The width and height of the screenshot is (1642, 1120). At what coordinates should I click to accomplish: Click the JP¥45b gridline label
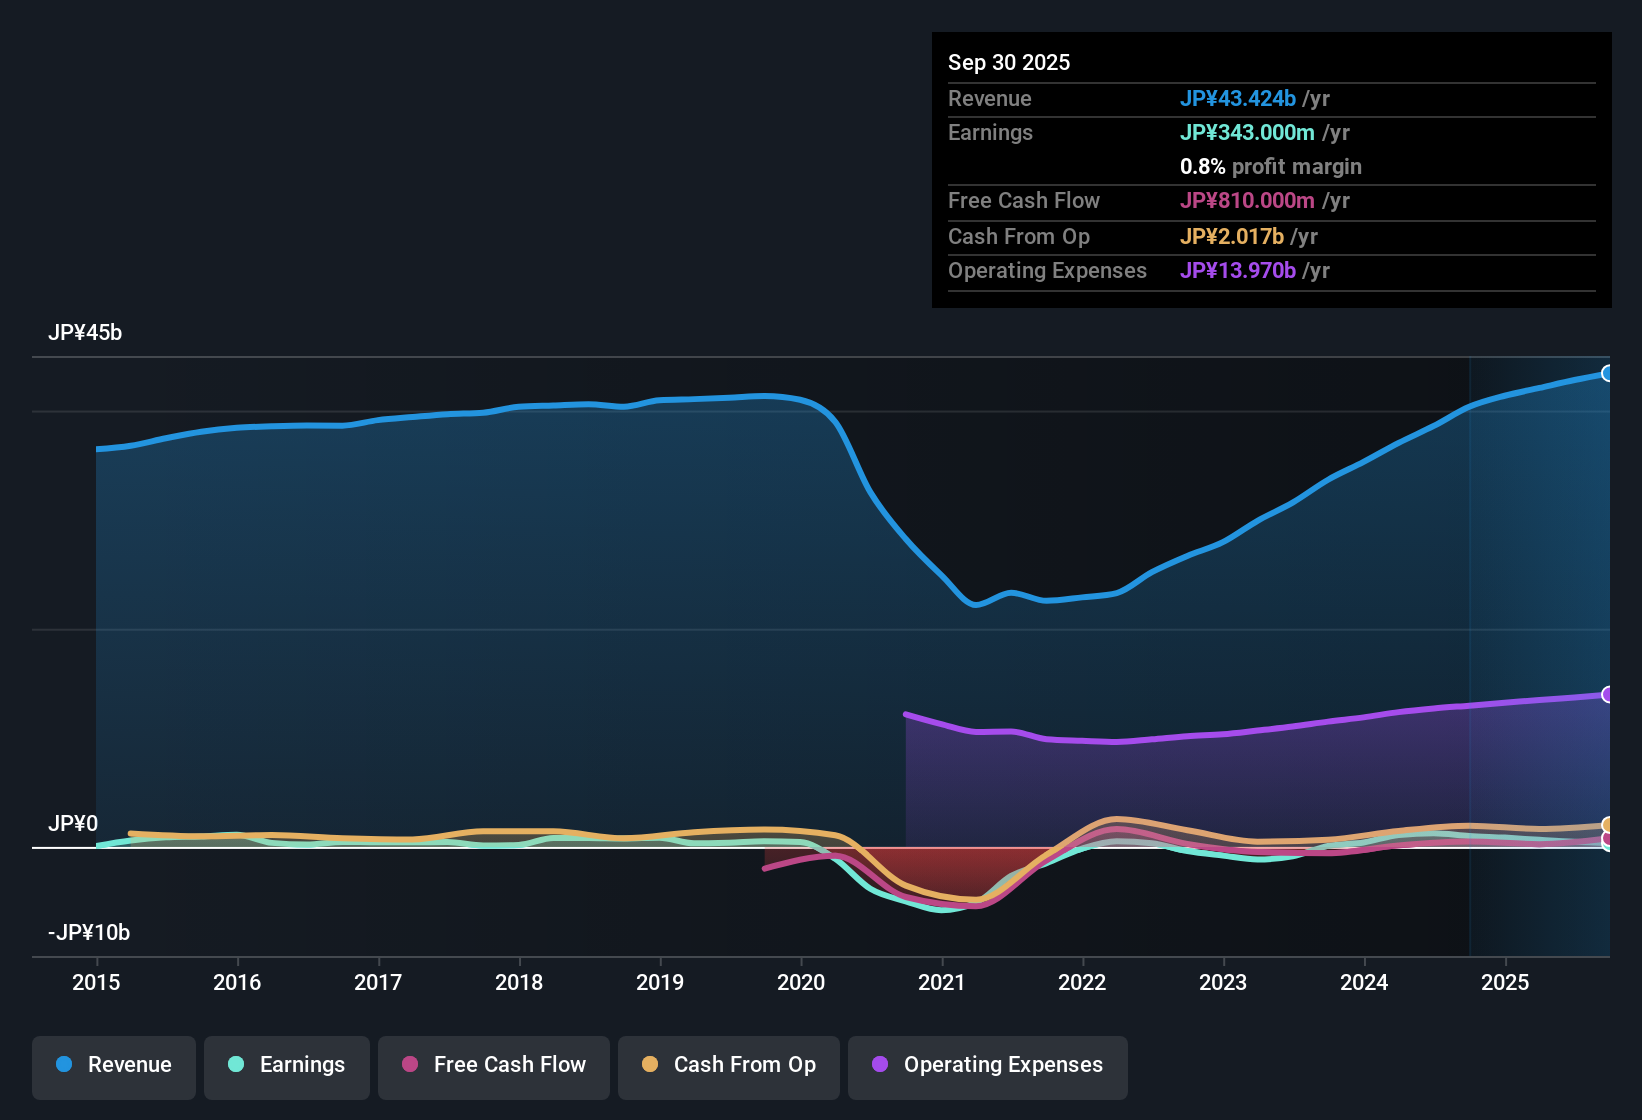click(86, 332)
